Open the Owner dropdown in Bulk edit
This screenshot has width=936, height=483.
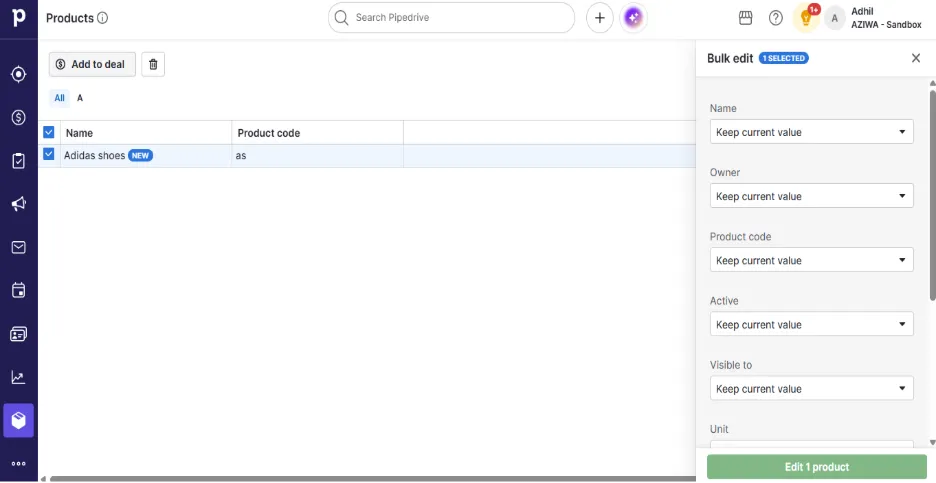(811, 196)
